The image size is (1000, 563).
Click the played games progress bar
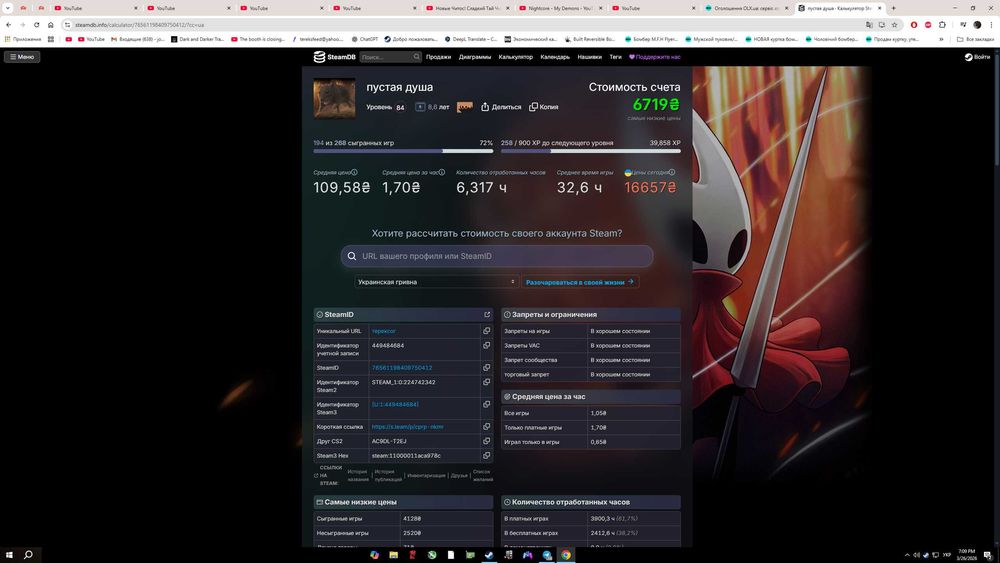tap(403, 151)
